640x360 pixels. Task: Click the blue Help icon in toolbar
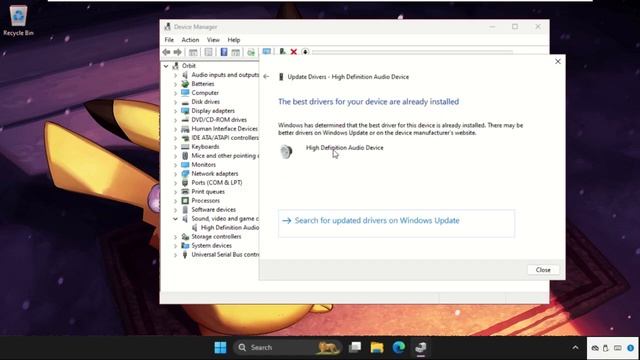(224, 52)
